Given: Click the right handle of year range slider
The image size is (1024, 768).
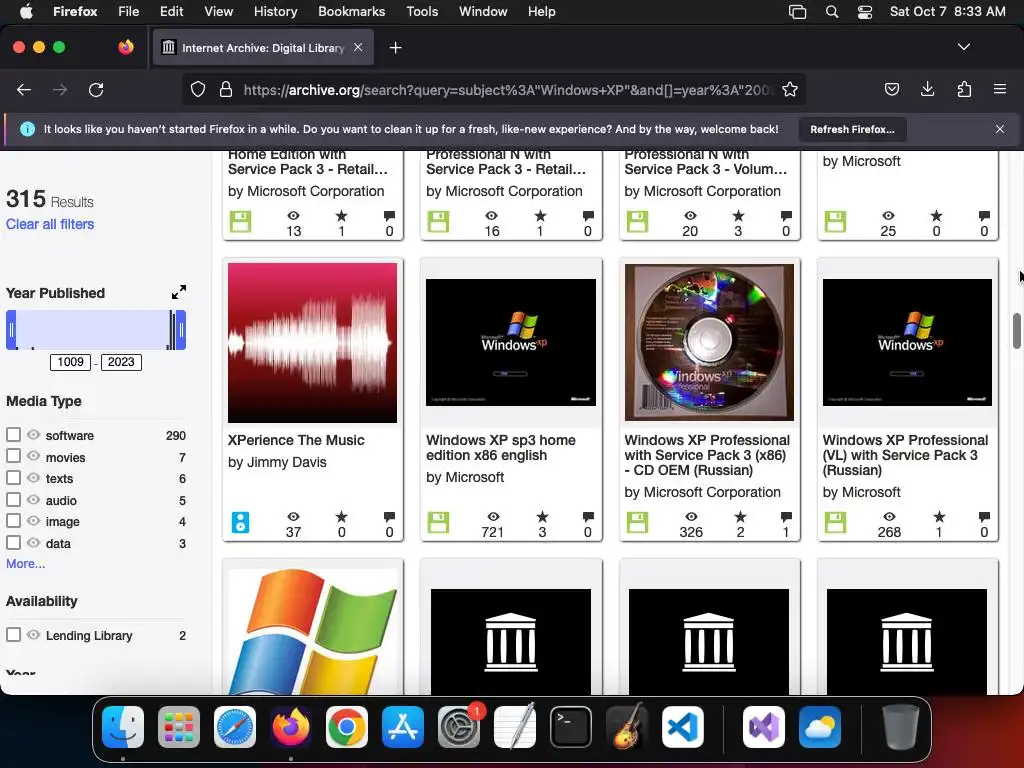Looking at the screenshot, I should (x=181, y=330).
